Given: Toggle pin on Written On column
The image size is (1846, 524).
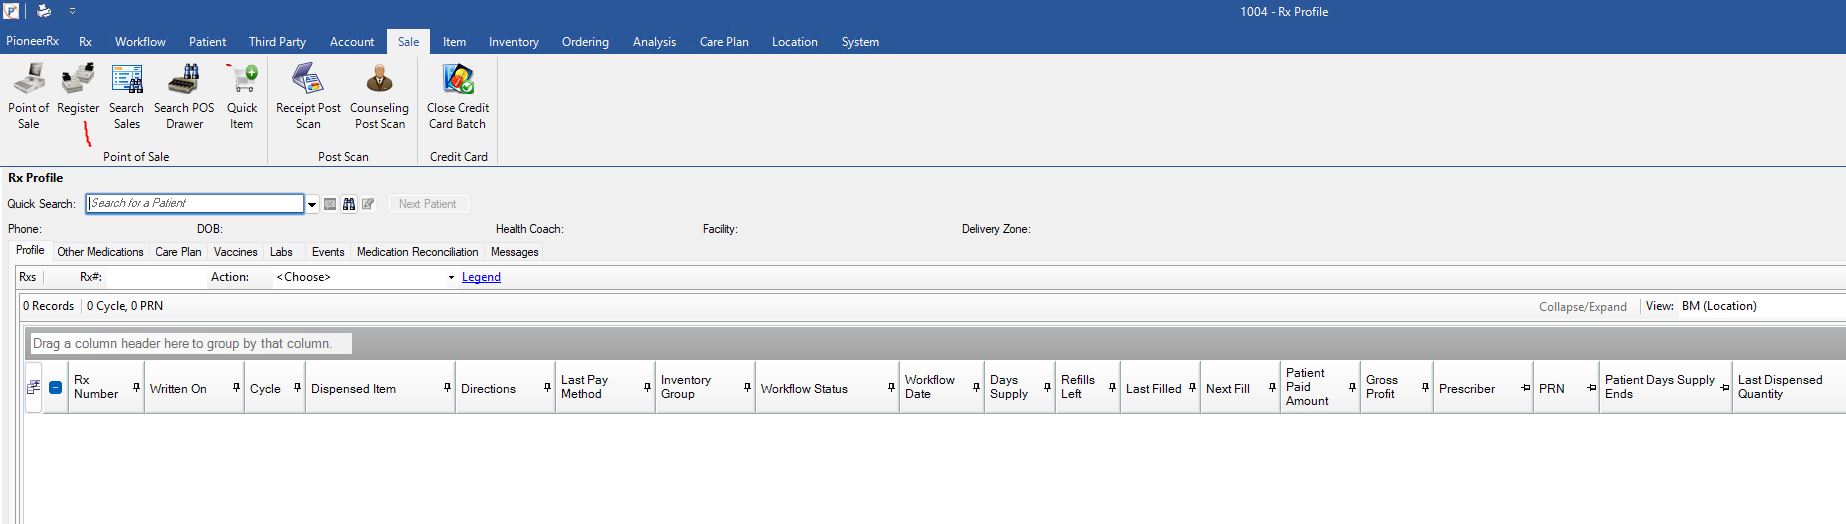Looking at the screenshot, I should (x=236, y=387).
